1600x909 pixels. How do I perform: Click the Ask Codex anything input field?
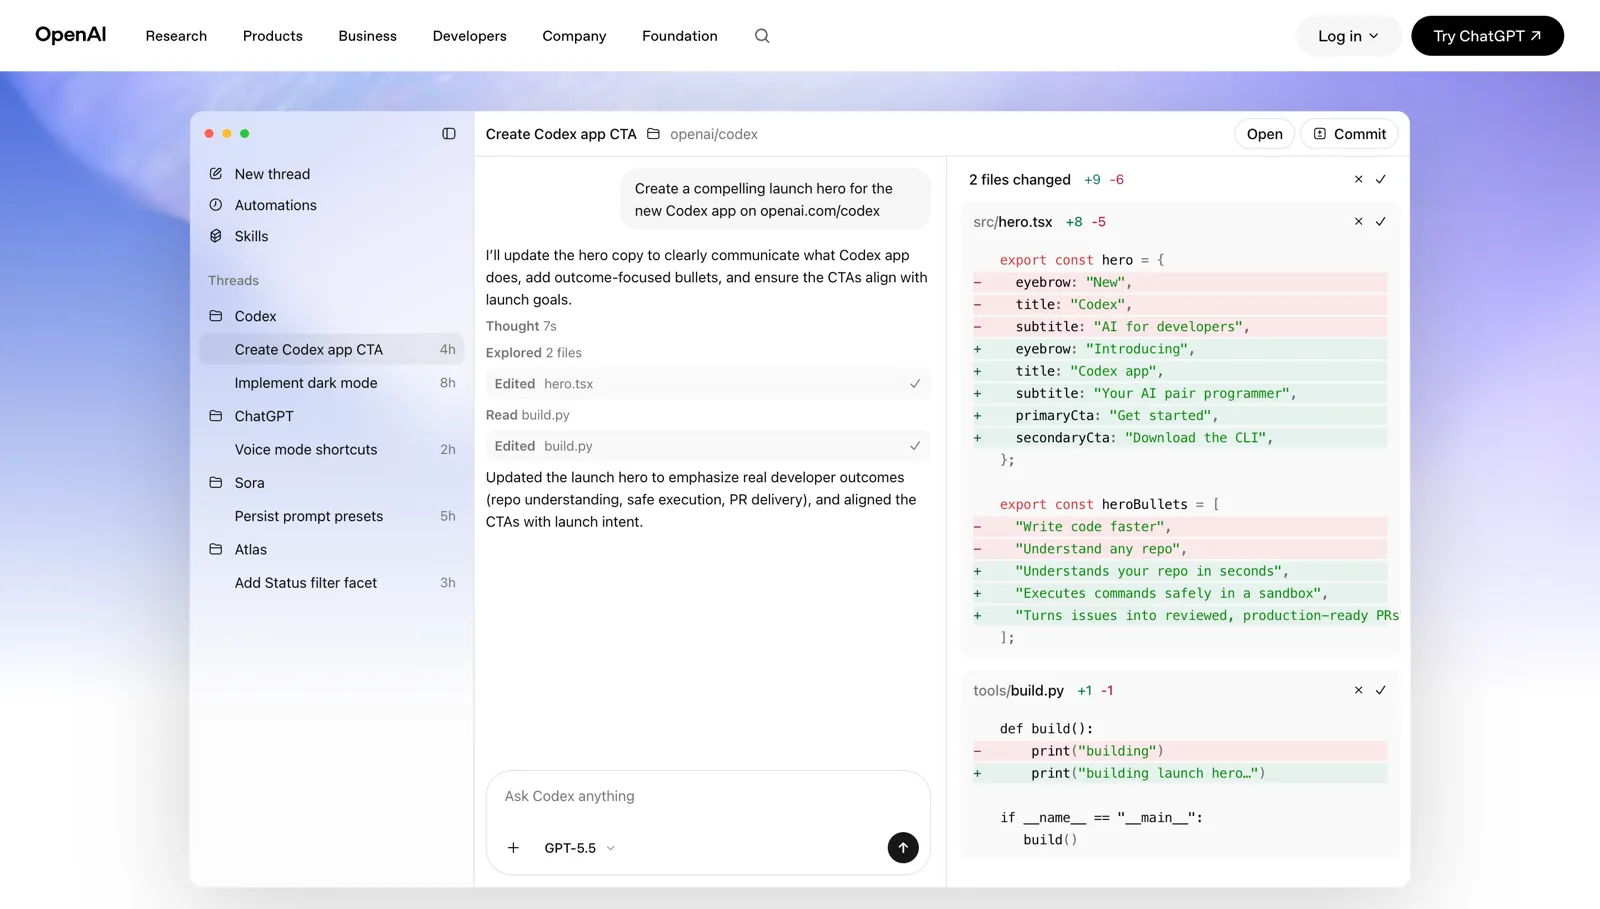708,797
